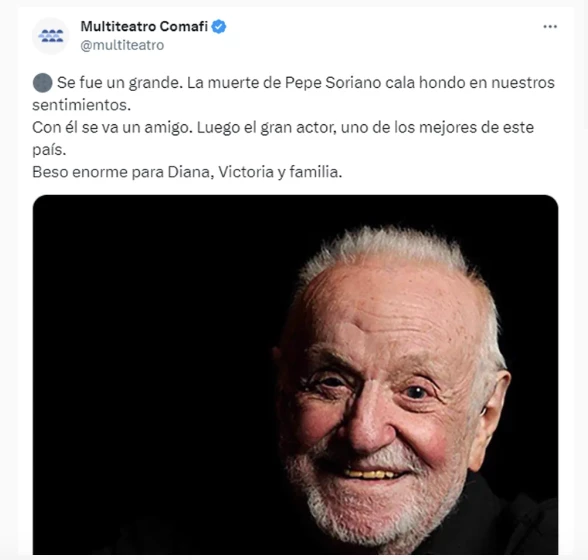Open the Multiteatro Comafi display name
This screenshot has height=560, width=588.
click(x=144, y=27)
